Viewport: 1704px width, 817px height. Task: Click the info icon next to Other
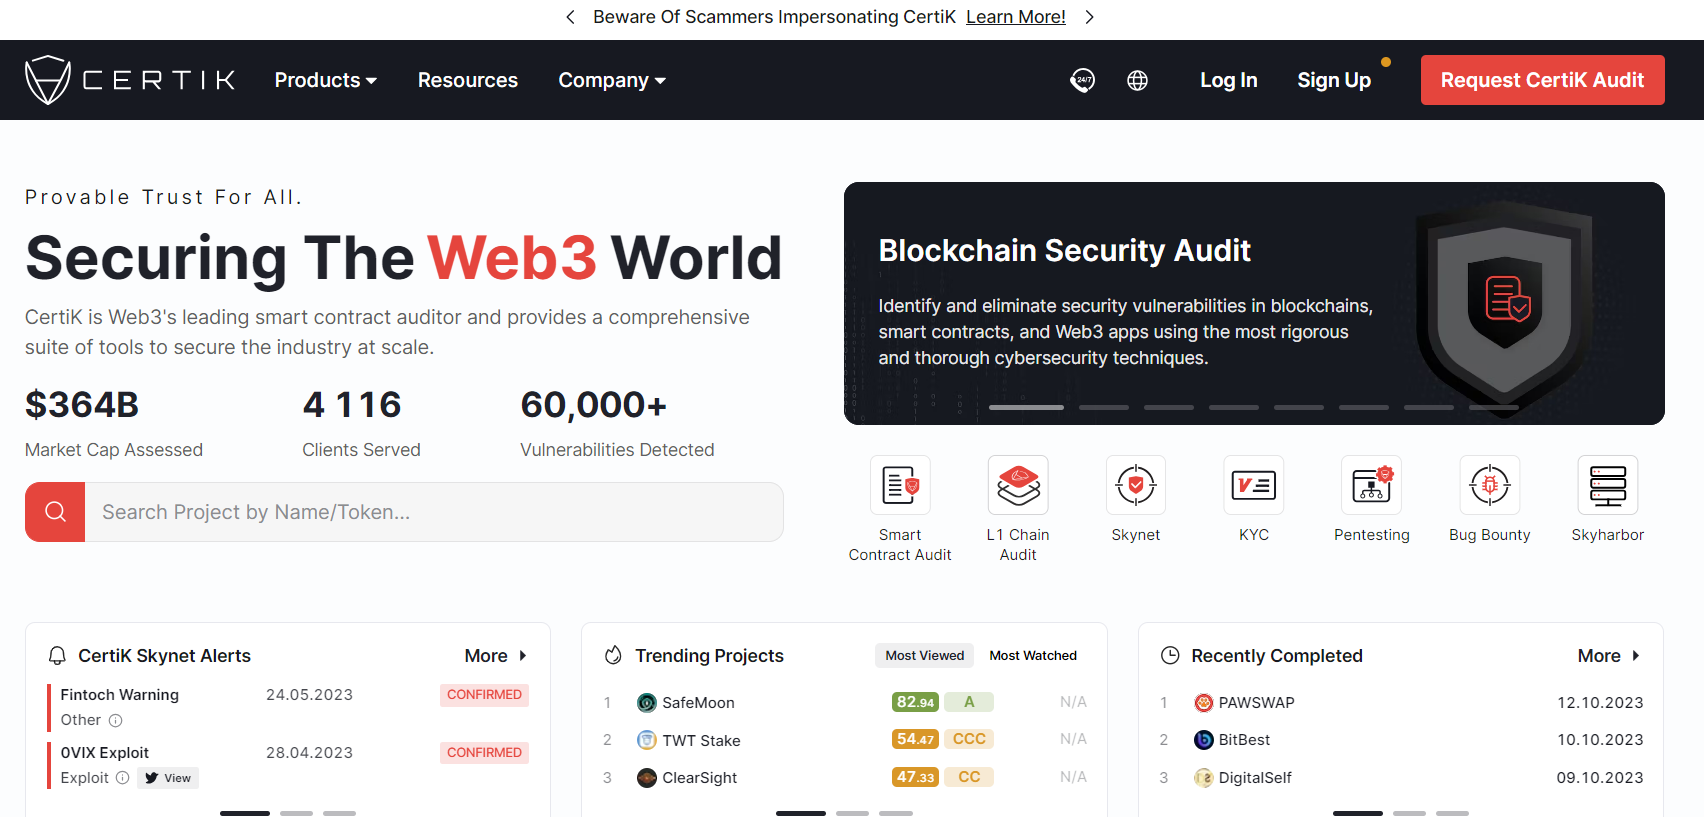tap(115, 720)
